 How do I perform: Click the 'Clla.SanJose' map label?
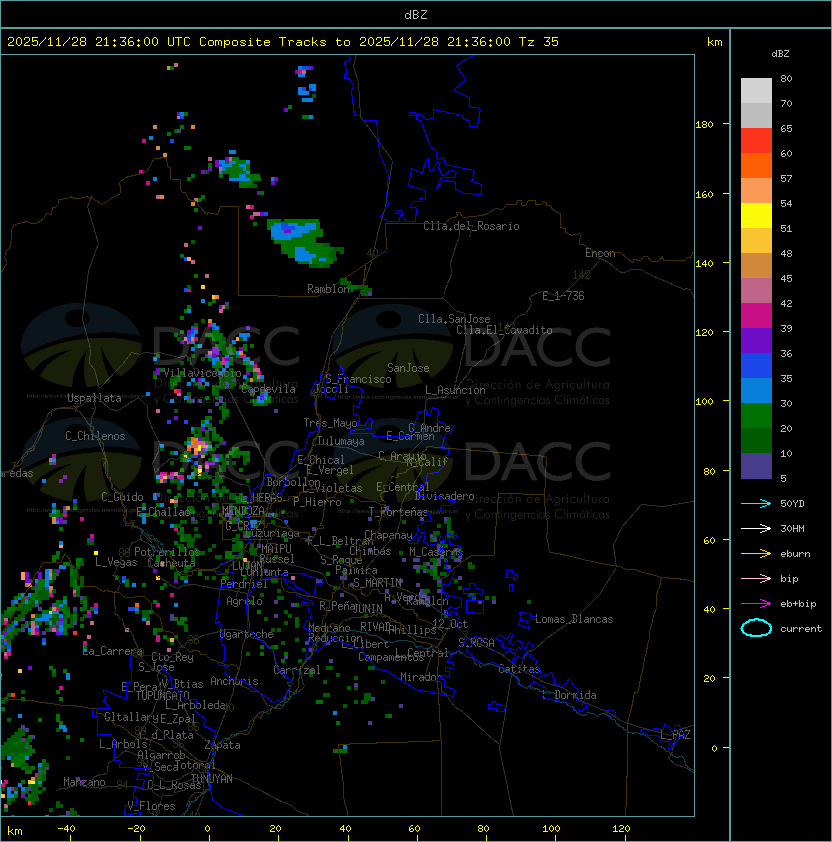(454, 319)
